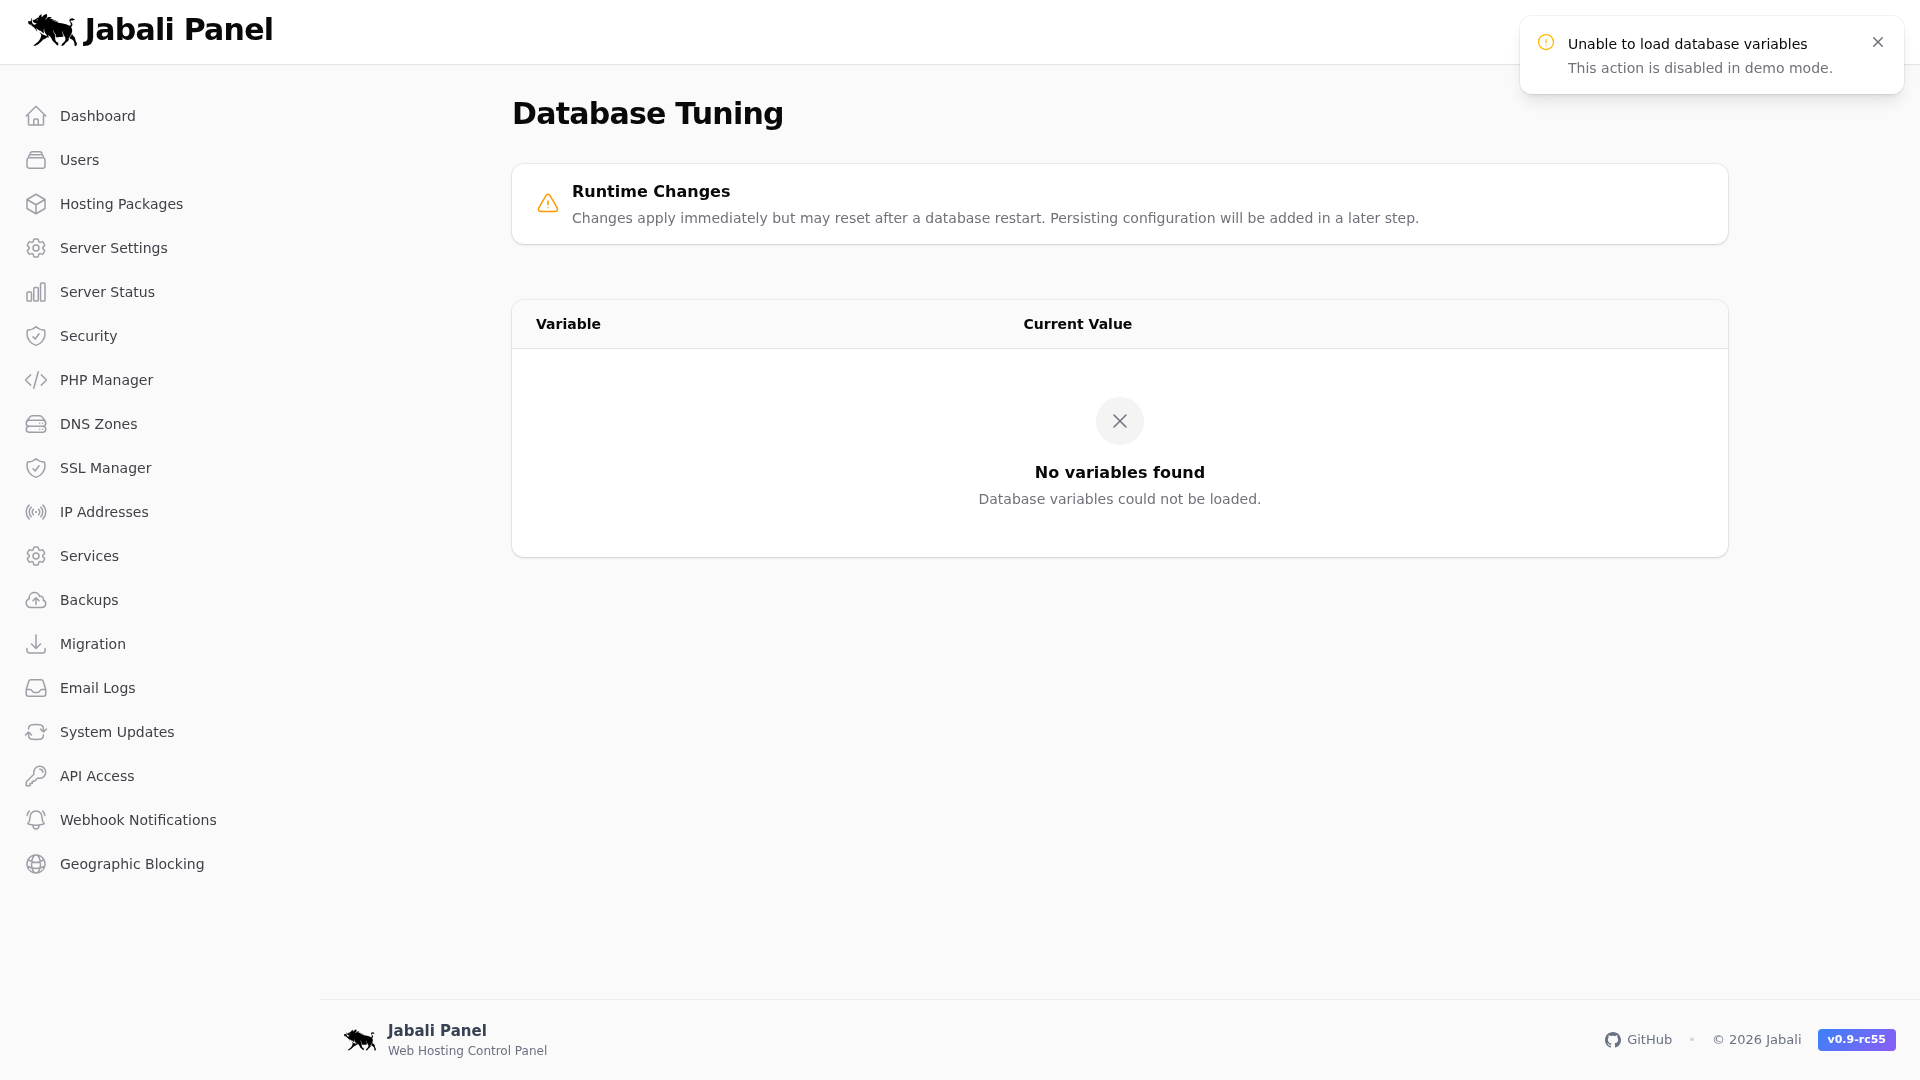This screenshot has width=1920, height=1080.
Task: Open the DNS Zones page
Action: [x=98, y=424]
